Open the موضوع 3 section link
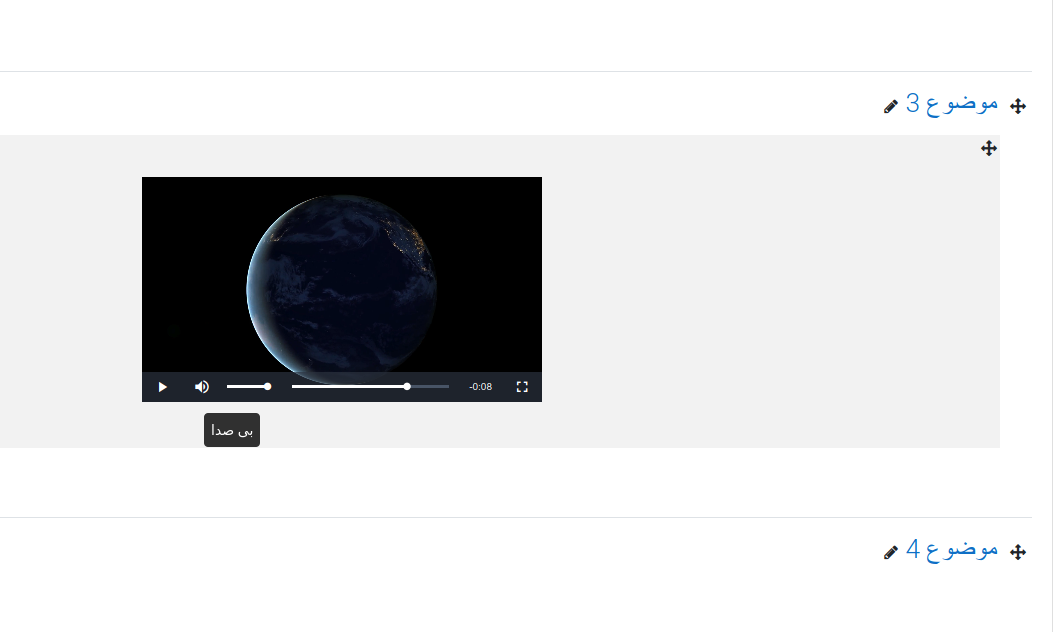 (952, 103)
